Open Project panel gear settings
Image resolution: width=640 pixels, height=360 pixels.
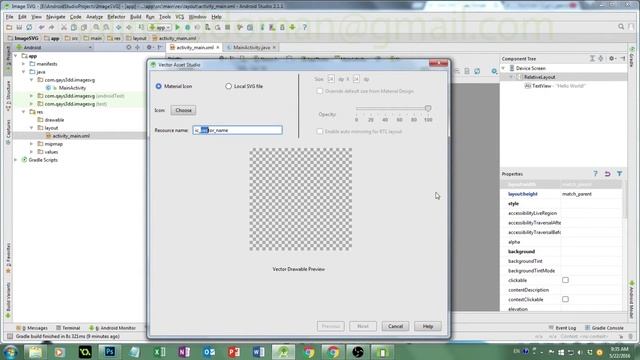pyautogui.click(x=149, y=47)
